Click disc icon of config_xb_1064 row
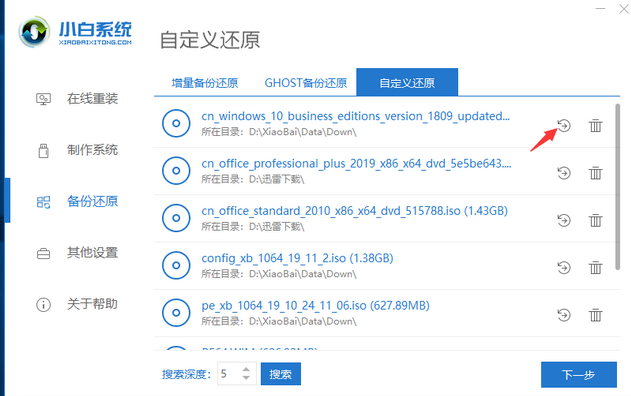The image size is (631, 396). click(x=176, y=265)
